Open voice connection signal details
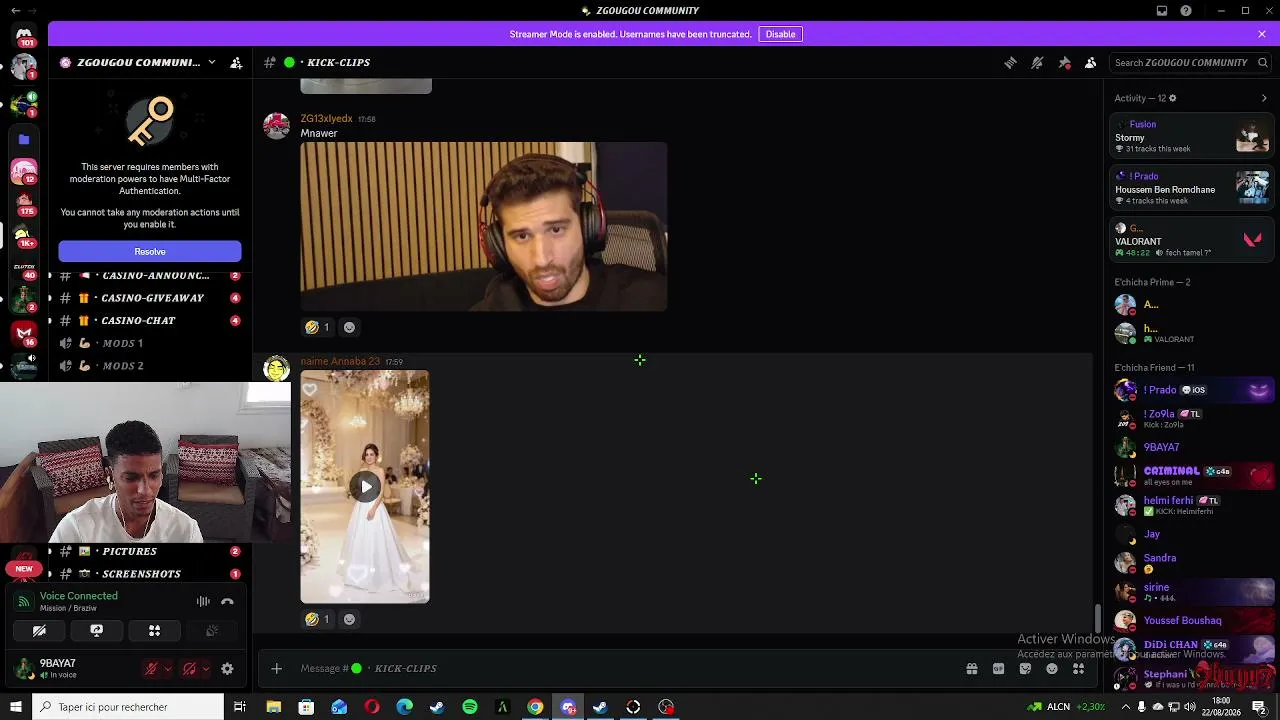Viewport: 1280px width, 720px height. 24,601
